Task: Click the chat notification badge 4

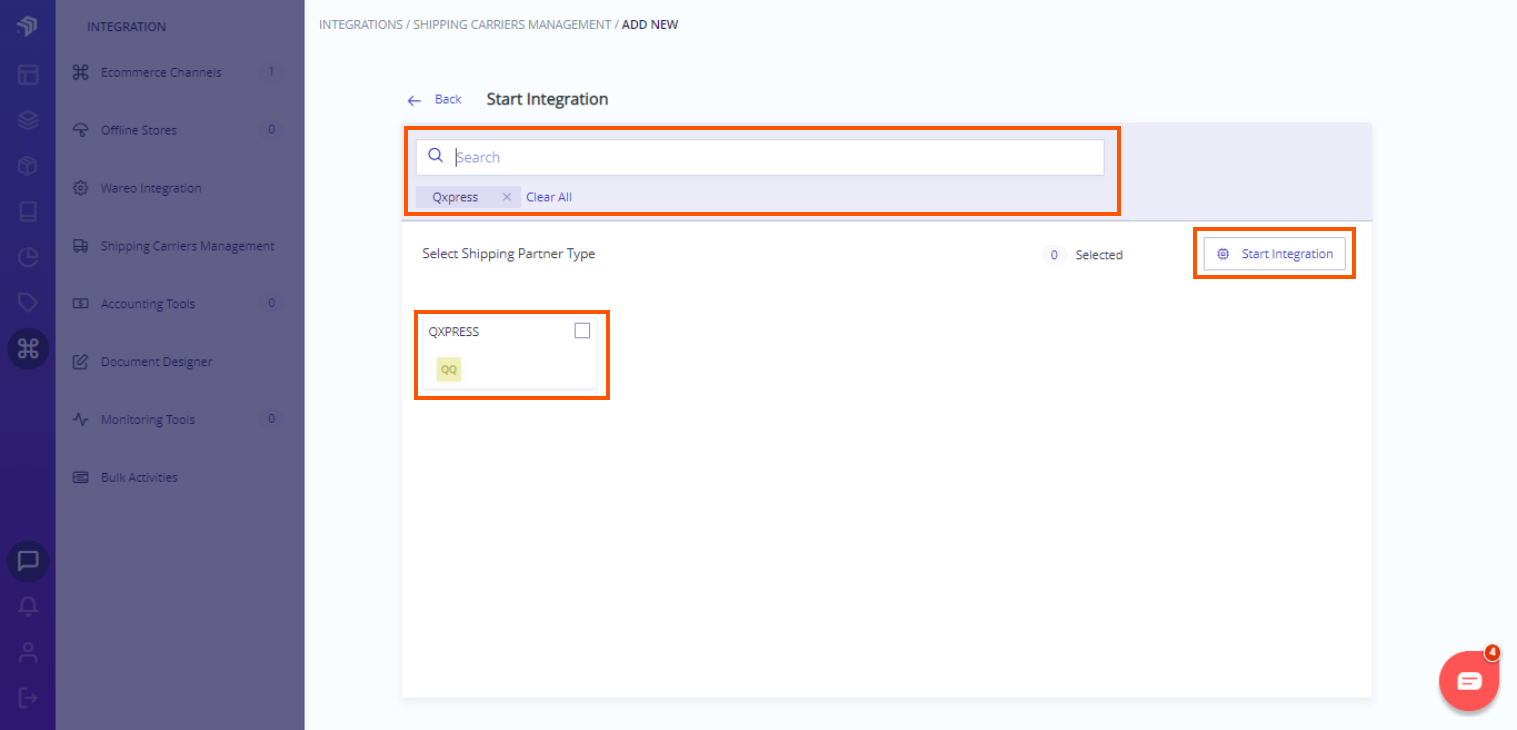Action: pyautogui.click(x=1492, y=653)
